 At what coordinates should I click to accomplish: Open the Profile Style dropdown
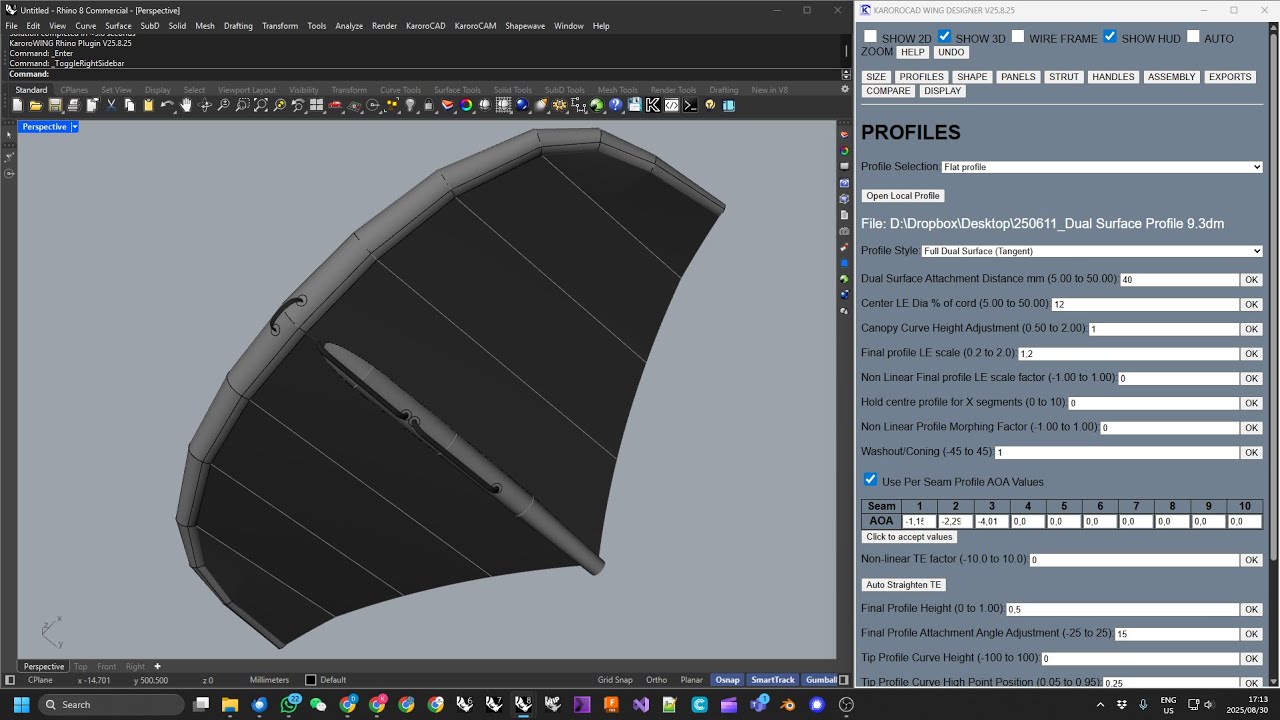(x=1092, y=251)
